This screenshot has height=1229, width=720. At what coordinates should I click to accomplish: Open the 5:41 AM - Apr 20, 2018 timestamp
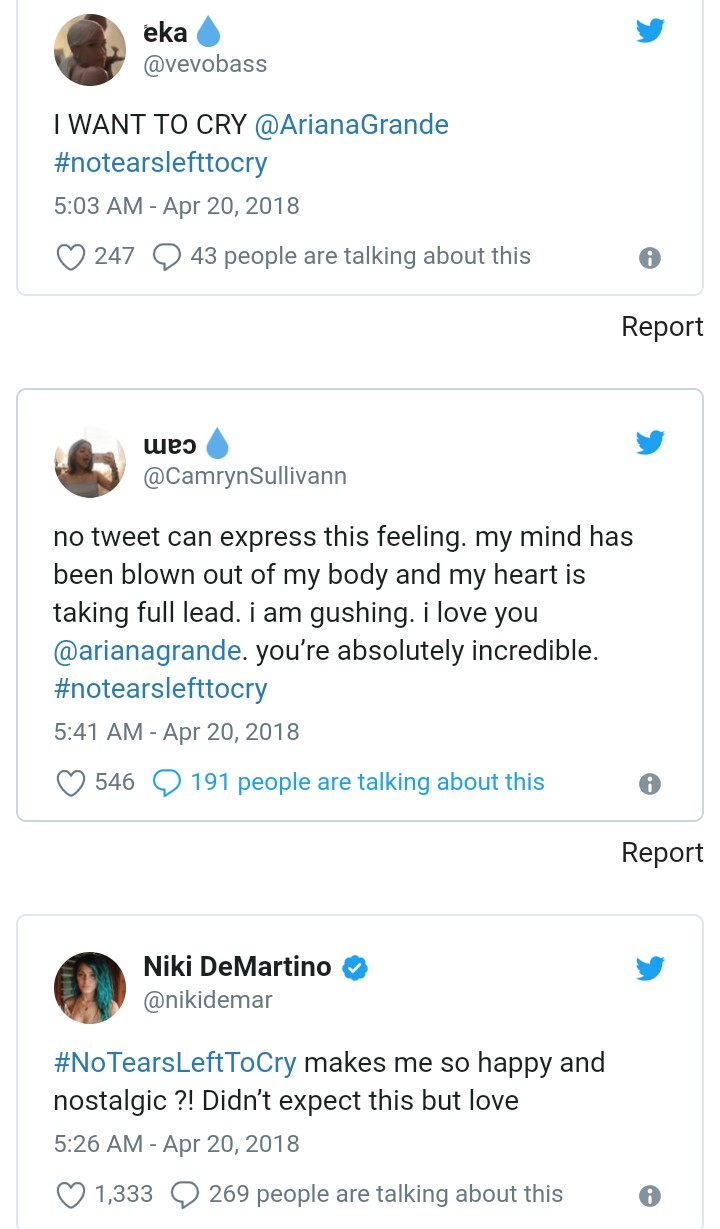[176, 732]
